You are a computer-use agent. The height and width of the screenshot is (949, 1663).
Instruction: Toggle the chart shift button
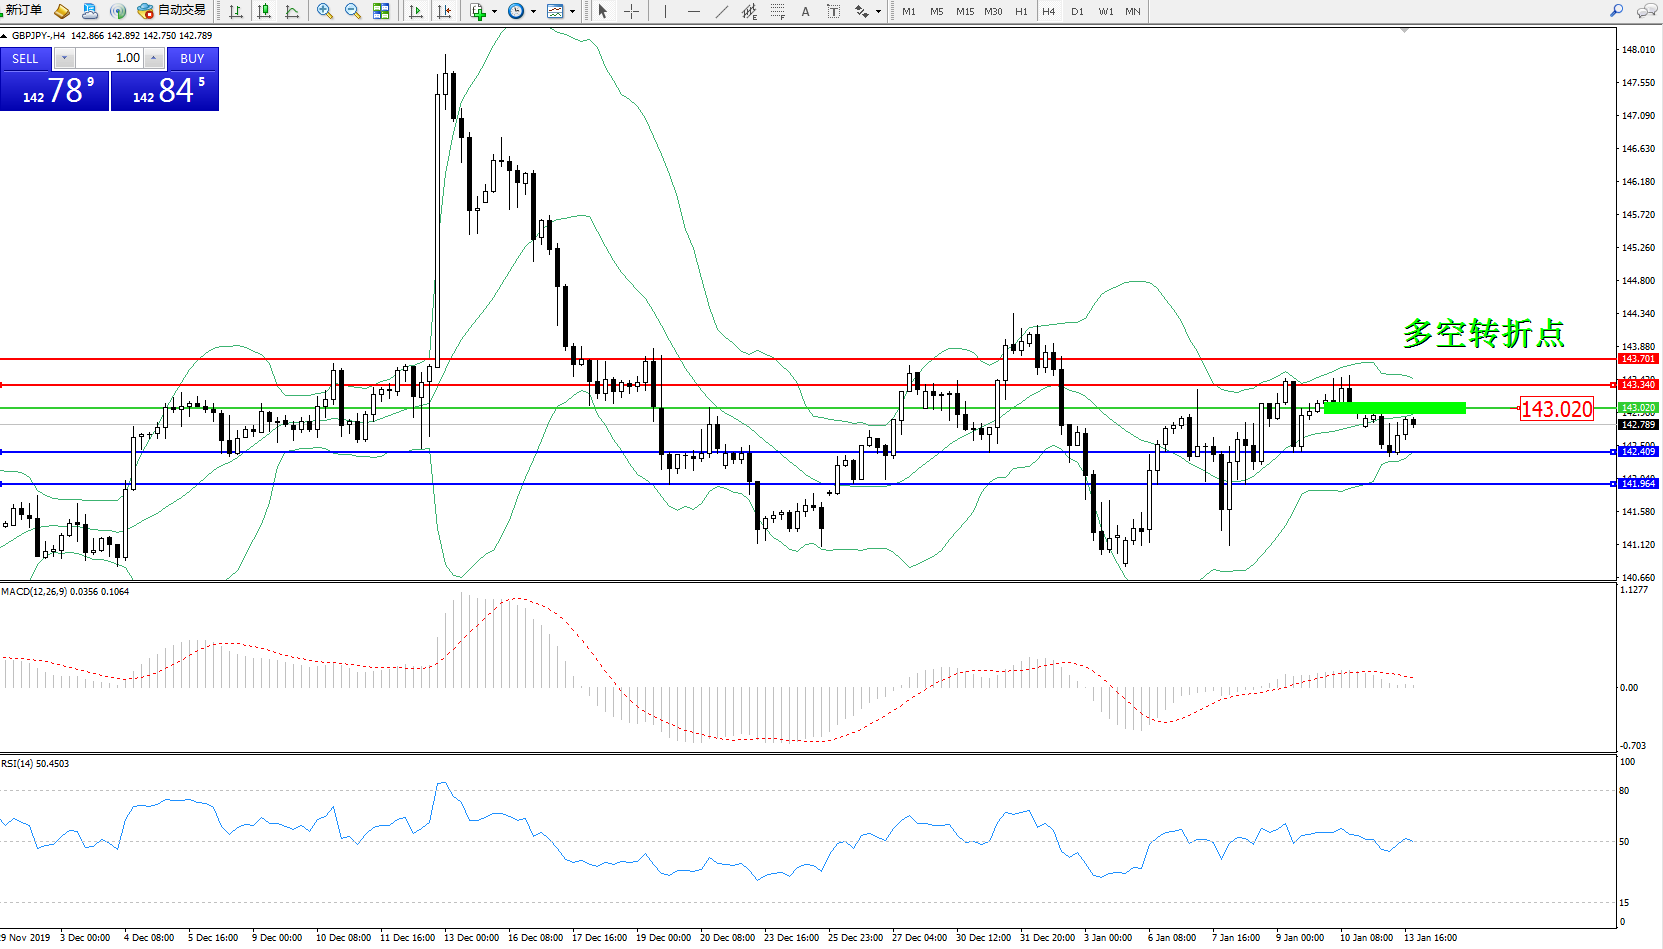[x=444, y=11]
